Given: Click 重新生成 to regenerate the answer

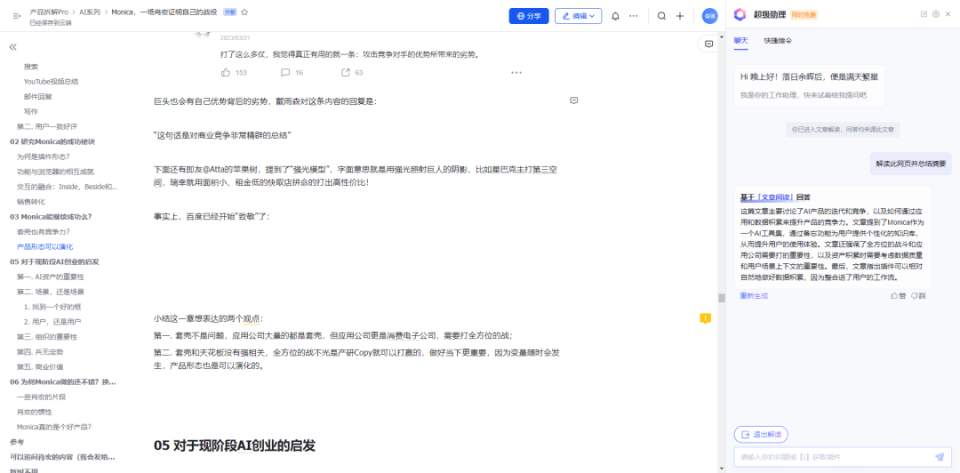Looking at the screenshot, I should coord(754,296).
